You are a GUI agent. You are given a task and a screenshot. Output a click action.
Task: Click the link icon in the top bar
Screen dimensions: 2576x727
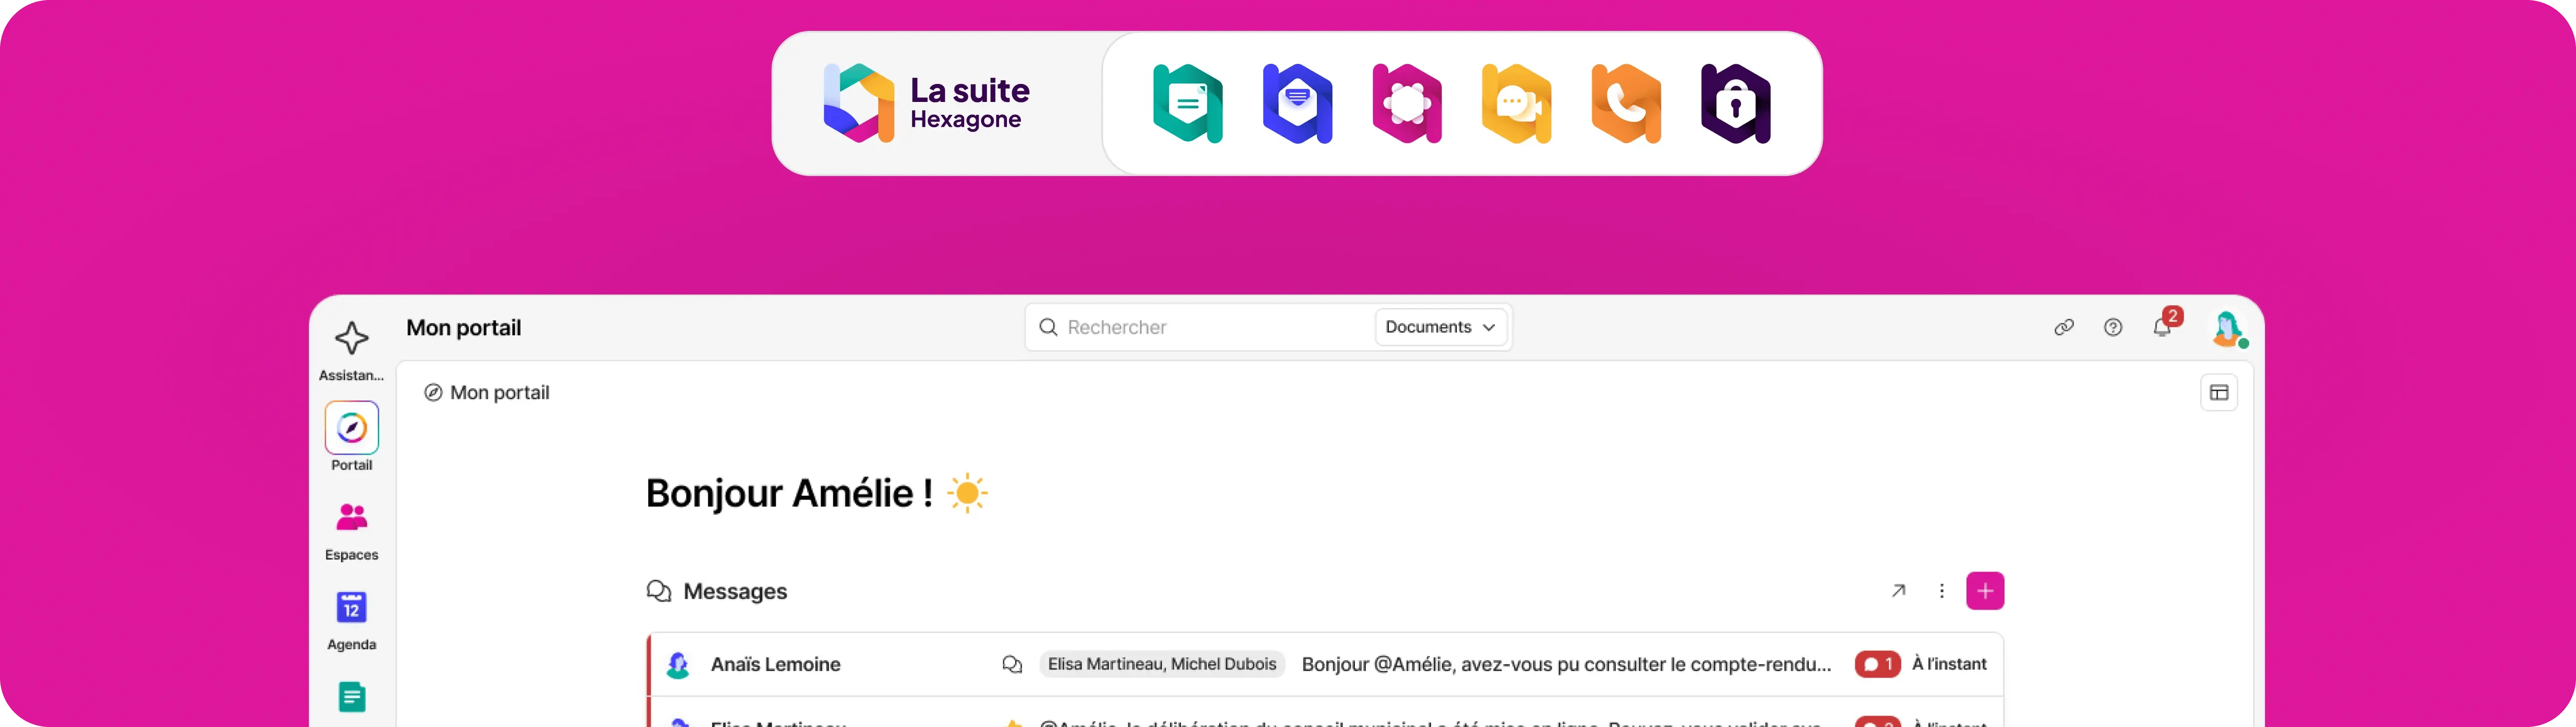point(2064,327)
